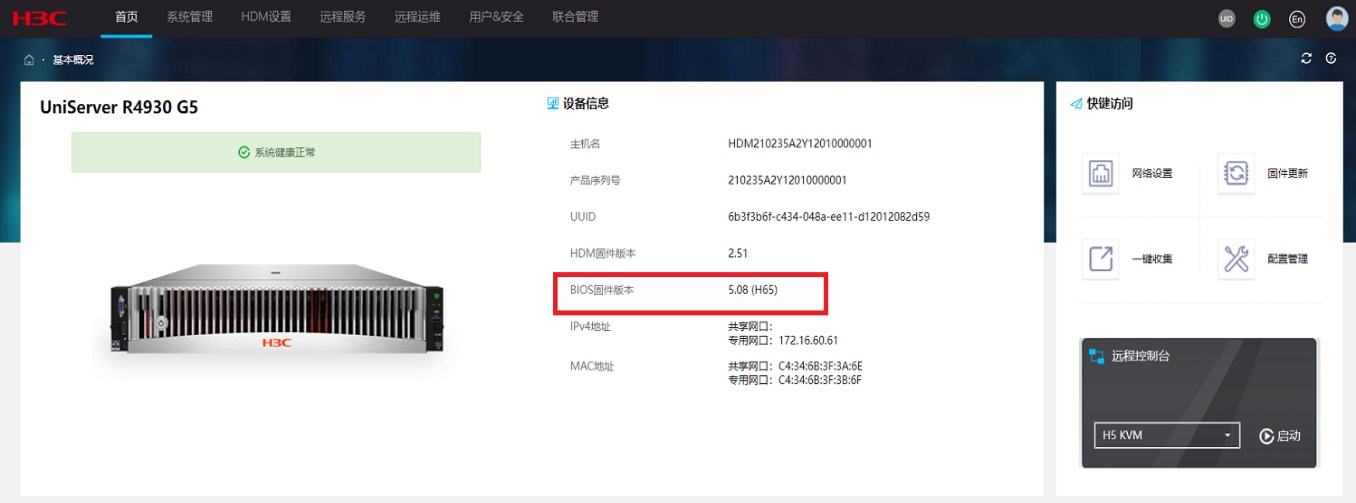Open the 用户&安全 menu
Image resolution: width=1356 pixels, height=503 pixels.
pyautogui.click(x=496, y=17)
